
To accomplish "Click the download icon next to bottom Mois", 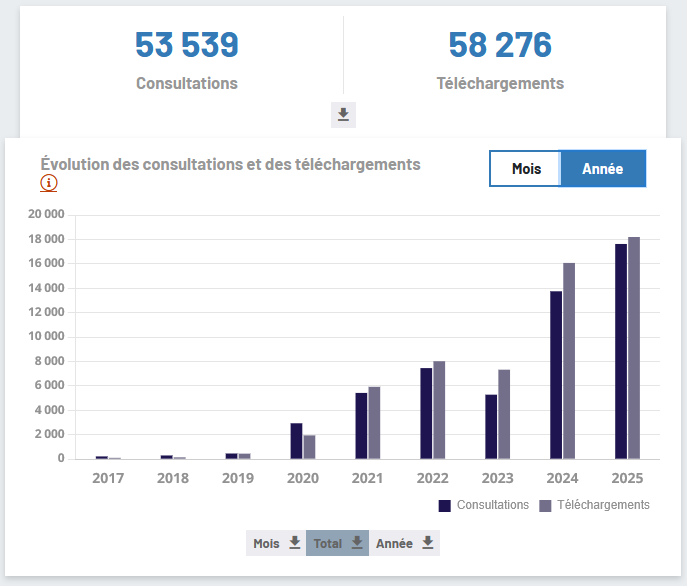I will [294, 543].
